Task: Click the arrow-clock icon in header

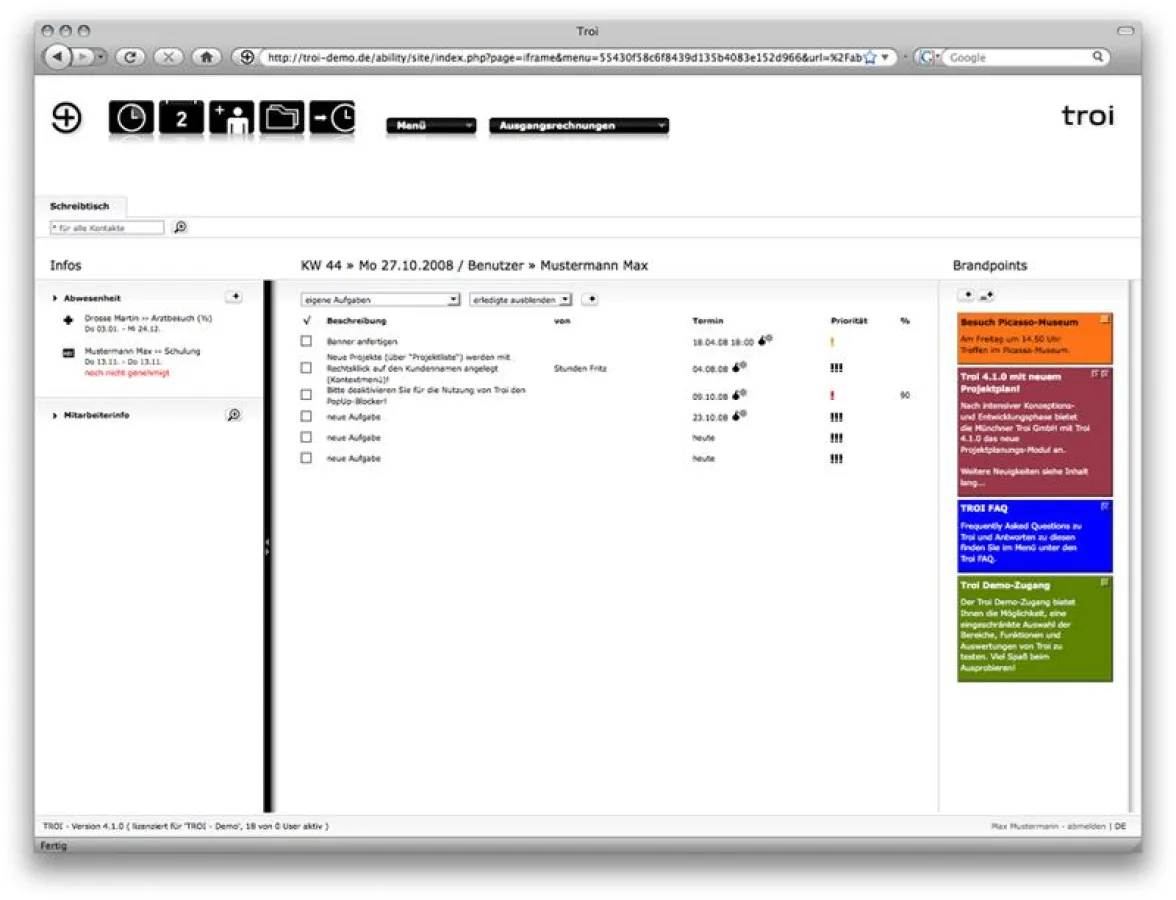Action: pos(332,118)
